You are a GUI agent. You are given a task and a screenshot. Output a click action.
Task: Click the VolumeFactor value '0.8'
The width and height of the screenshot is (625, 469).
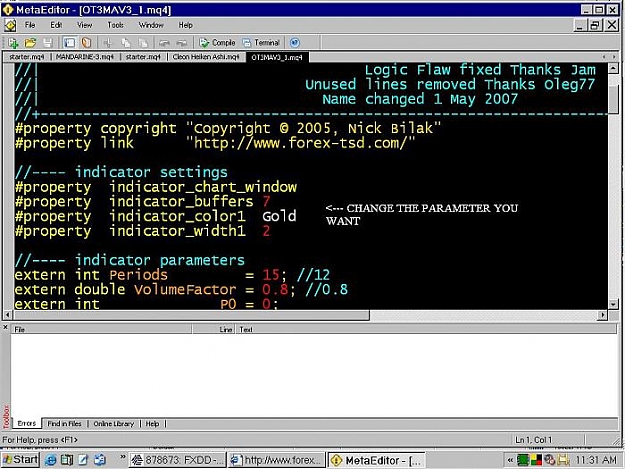pyautogui.click(x=275, y=289)
